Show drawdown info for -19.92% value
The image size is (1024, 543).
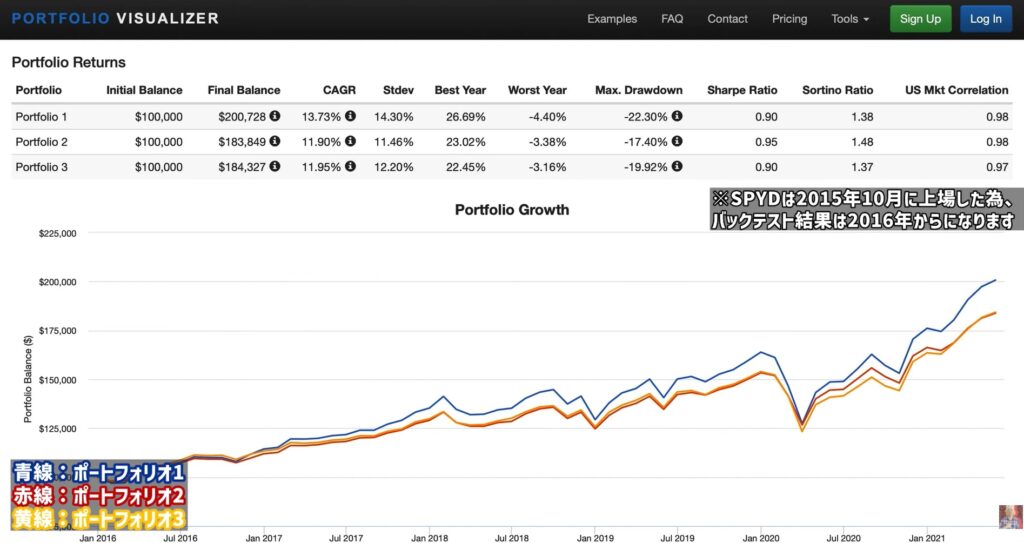677,166
